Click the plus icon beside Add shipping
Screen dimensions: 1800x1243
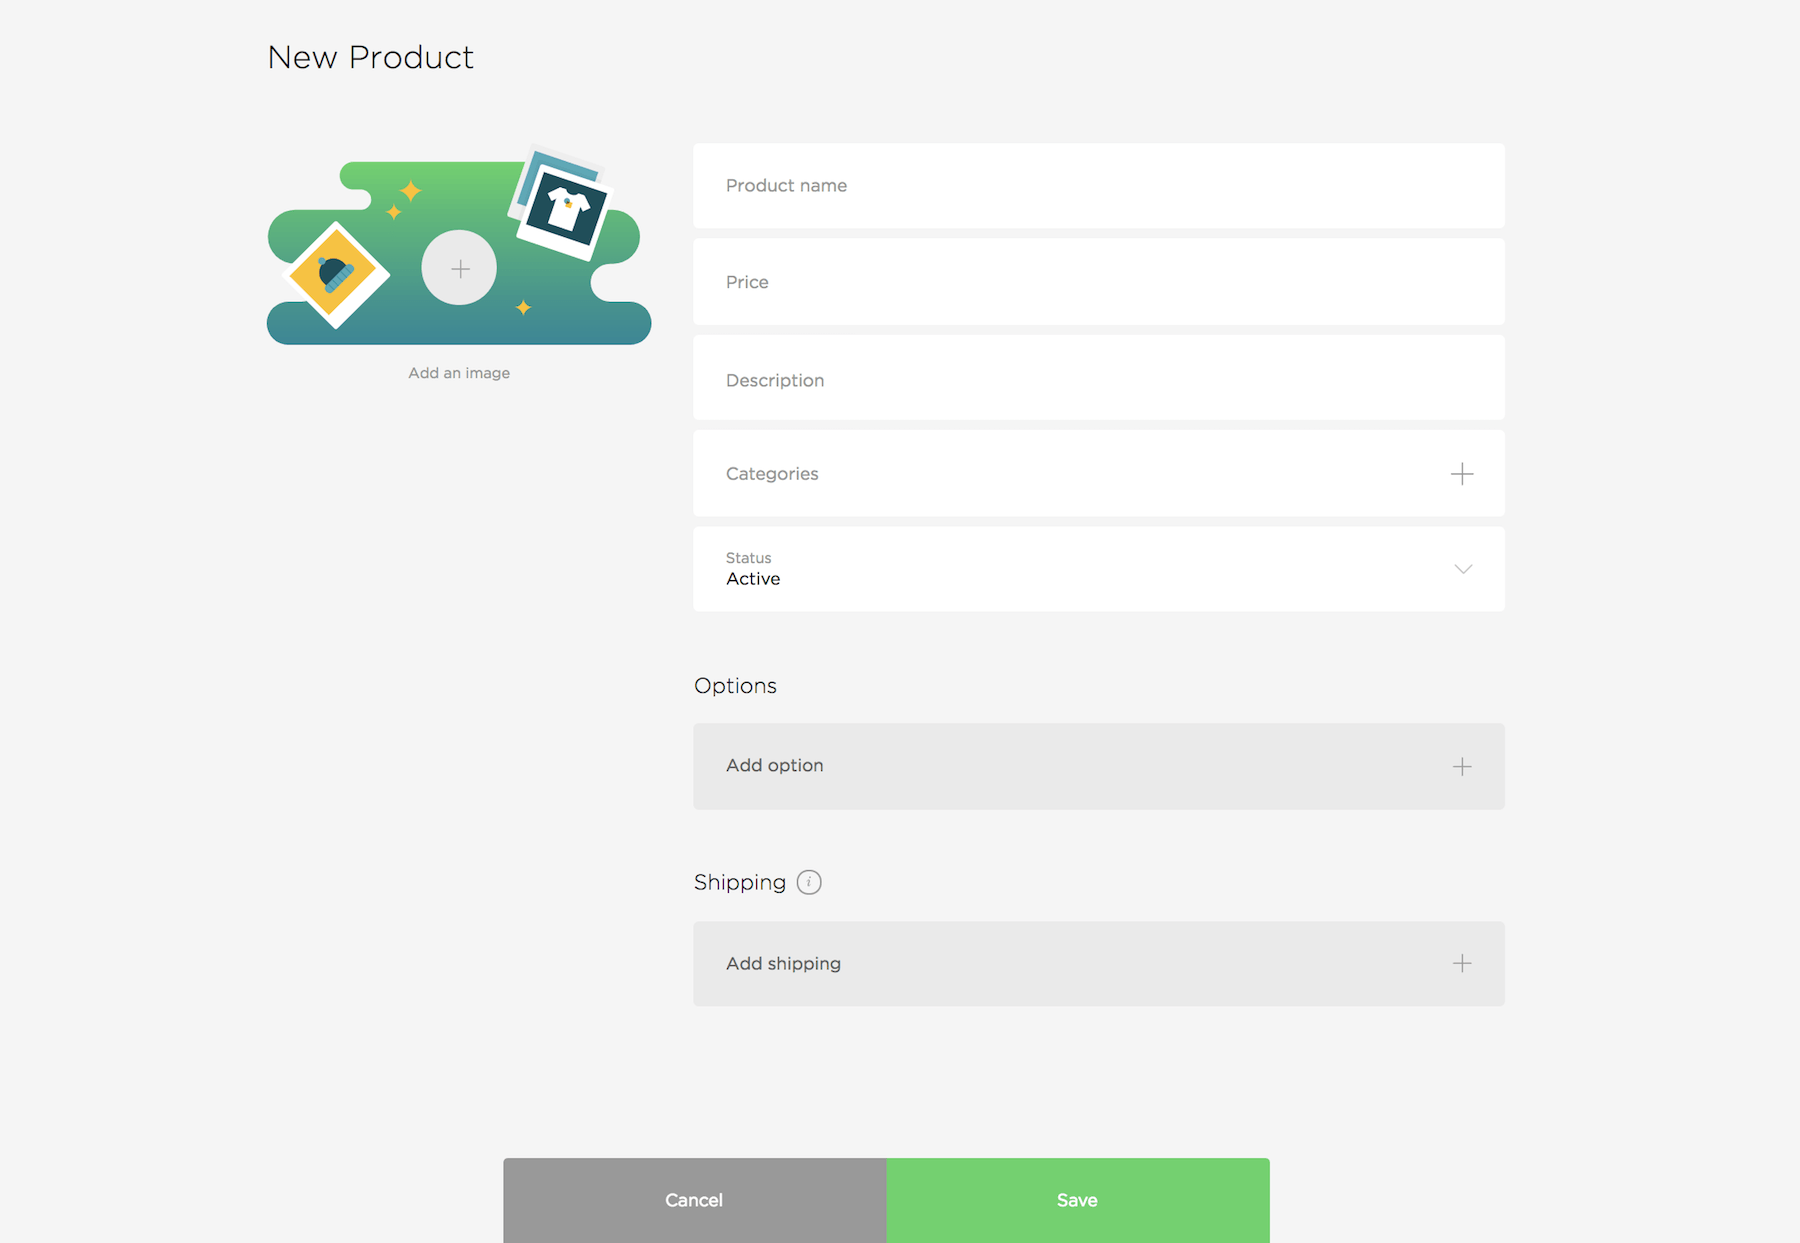1461,964
